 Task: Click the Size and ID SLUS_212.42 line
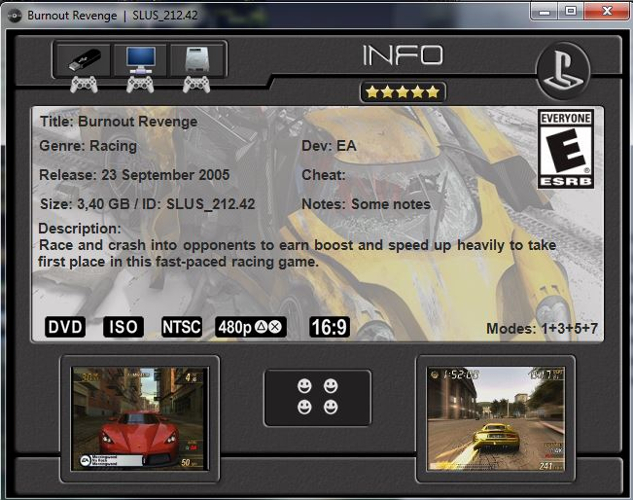tap(147, 204)
